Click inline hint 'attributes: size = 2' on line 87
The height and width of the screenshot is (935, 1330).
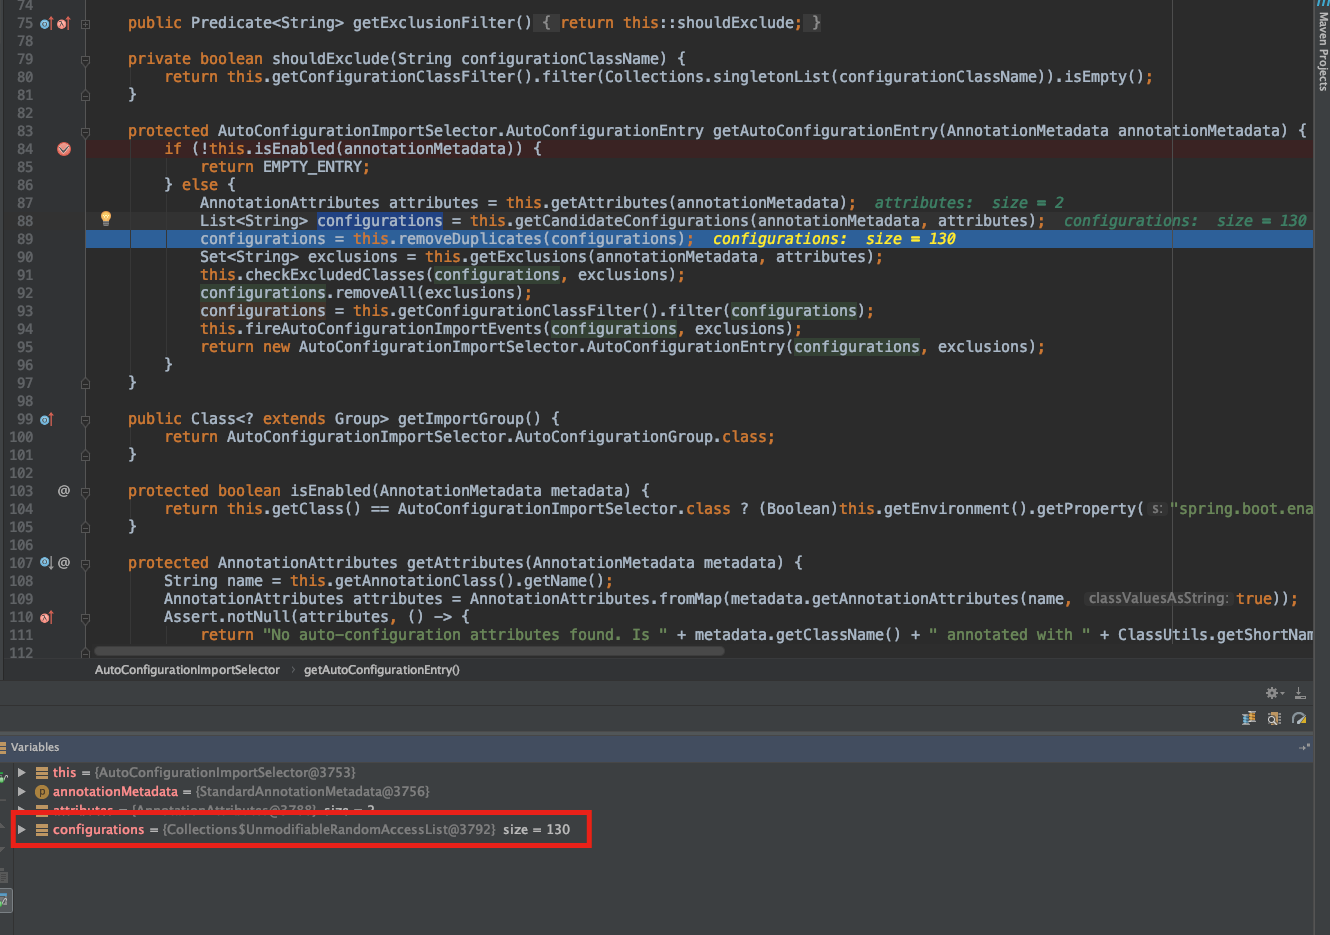[x=969, y=203]
